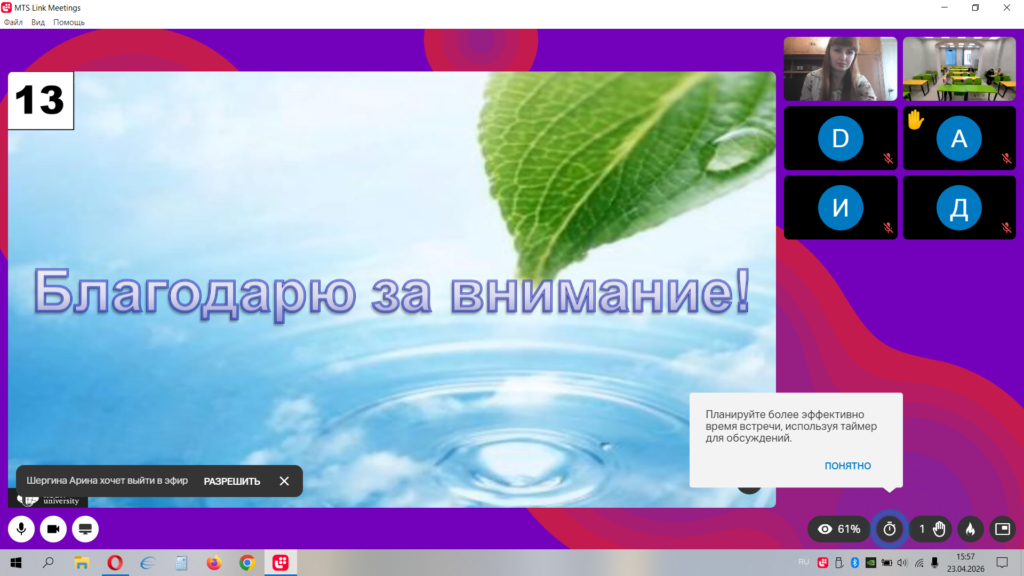Select the presenter's webcam video tile
Image resolution: width=1024 pixels, height=576 pixels.
click(840, 69)
